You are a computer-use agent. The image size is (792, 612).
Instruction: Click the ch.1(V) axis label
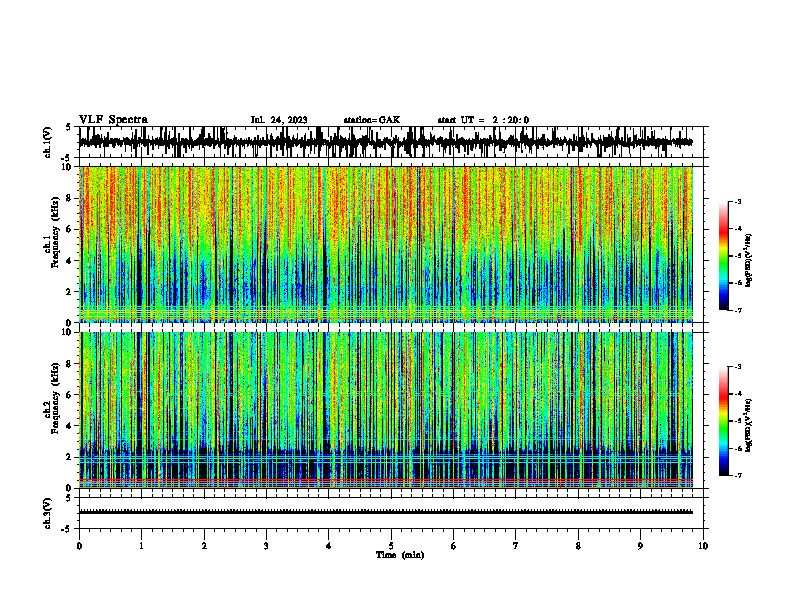click(48, 142)
